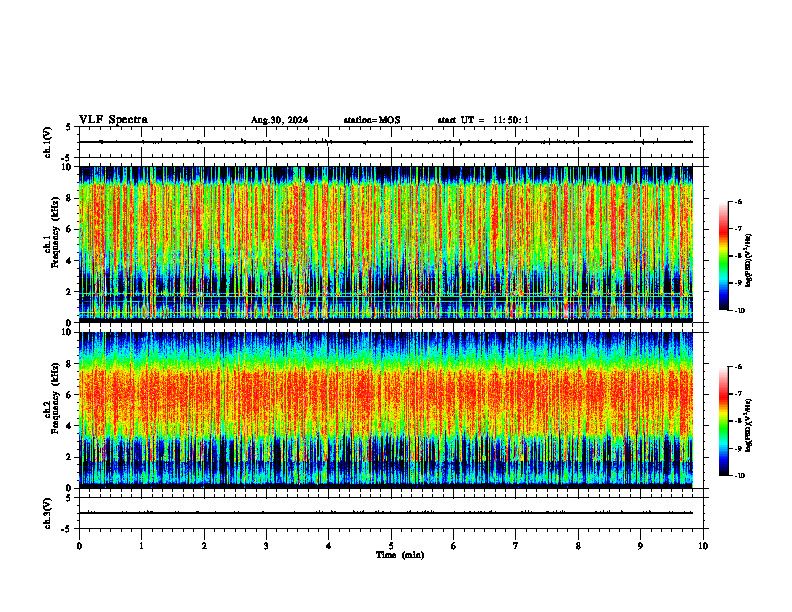The height and width of the screenshot is (612, 792).
Task: Select the "start UT = 11:50: 1" text
Action: [x=483, y=120]
